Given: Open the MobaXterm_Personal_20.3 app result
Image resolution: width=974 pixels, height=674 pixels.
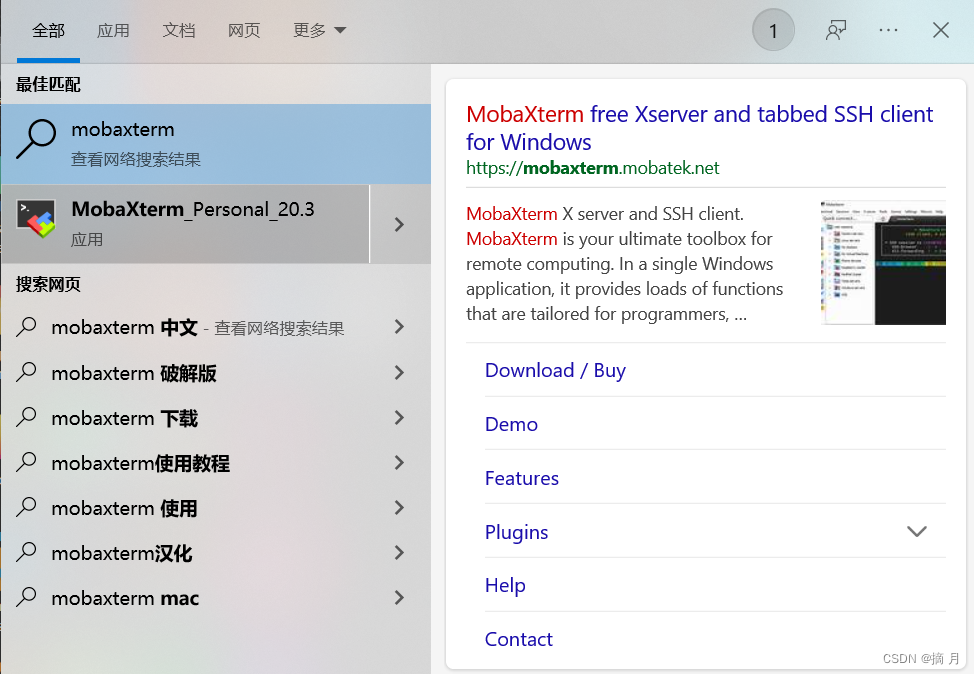Looking at the screenshot, I should pos(185,224).
